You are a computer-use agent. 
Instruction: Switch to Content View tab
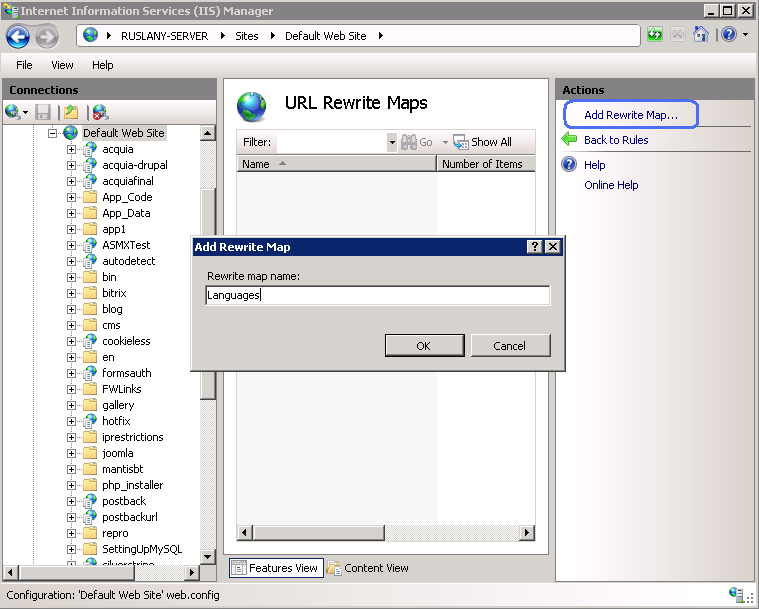click(x=368, y=568)
